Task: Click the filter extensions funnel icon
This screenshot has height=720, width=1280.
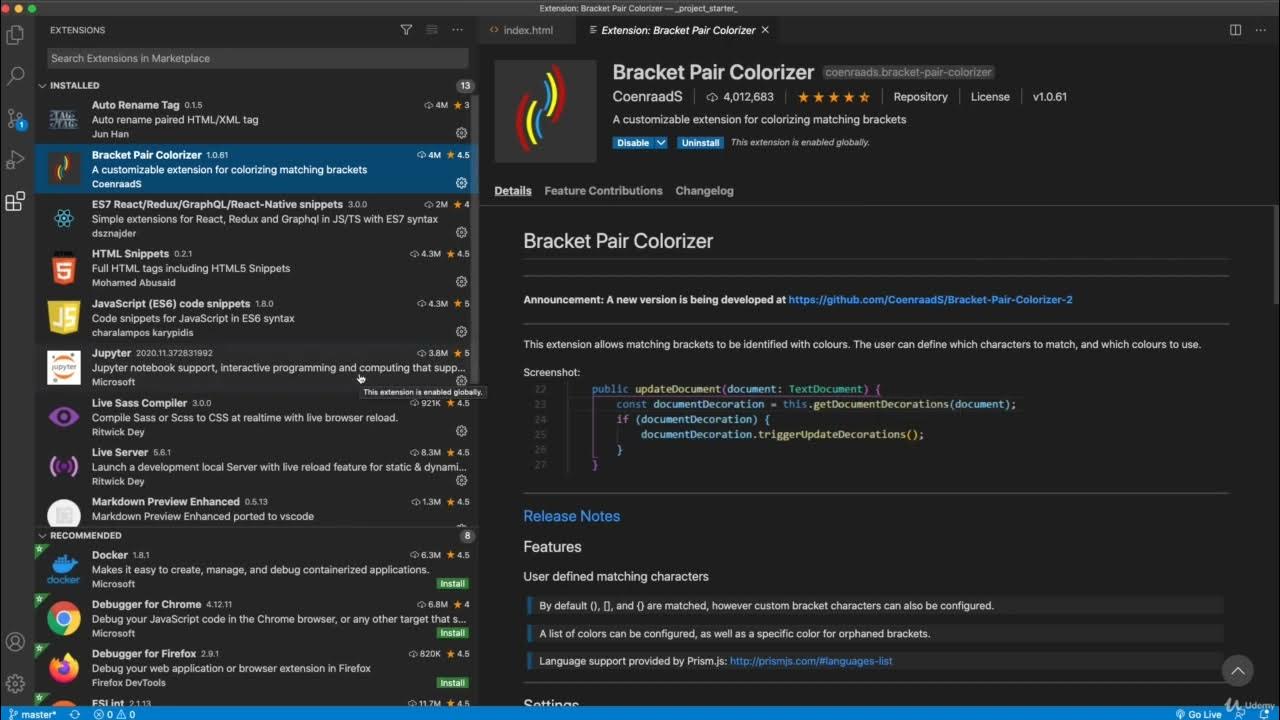Action: [x=406, y=30]
